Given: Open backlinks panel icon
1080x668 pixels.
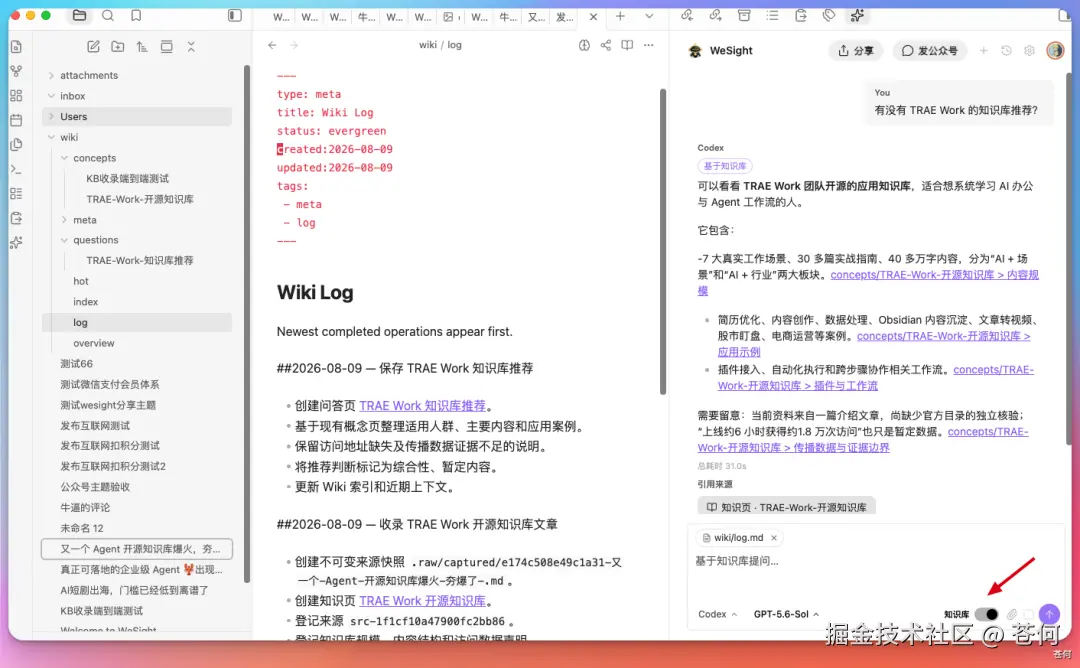Looking at the screenshot, I should point(687,15).
